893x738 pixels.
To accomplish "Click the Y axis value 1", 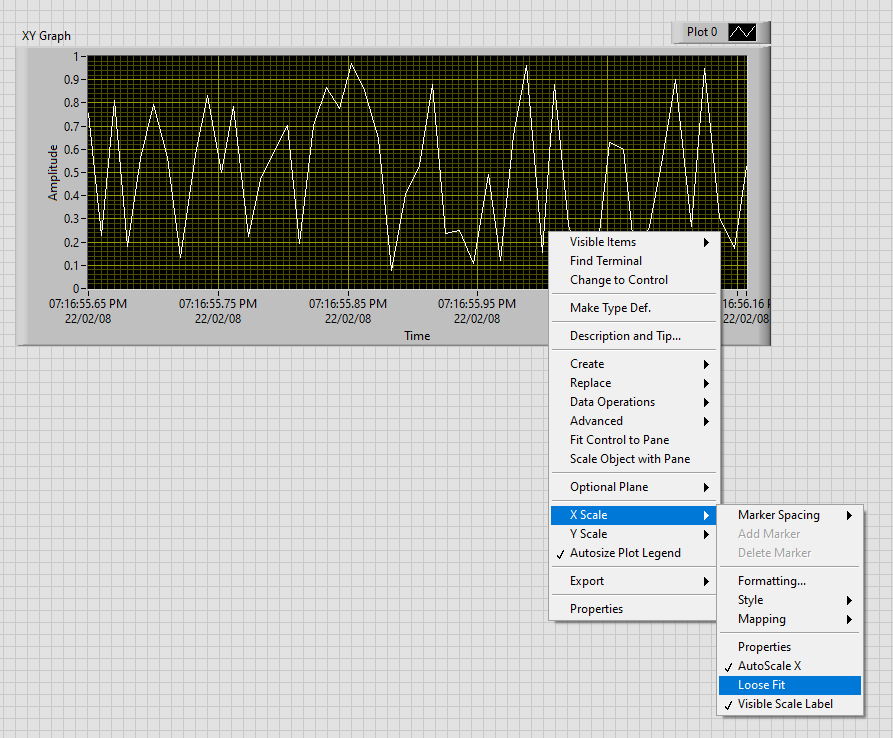I will tap(76, 57).
